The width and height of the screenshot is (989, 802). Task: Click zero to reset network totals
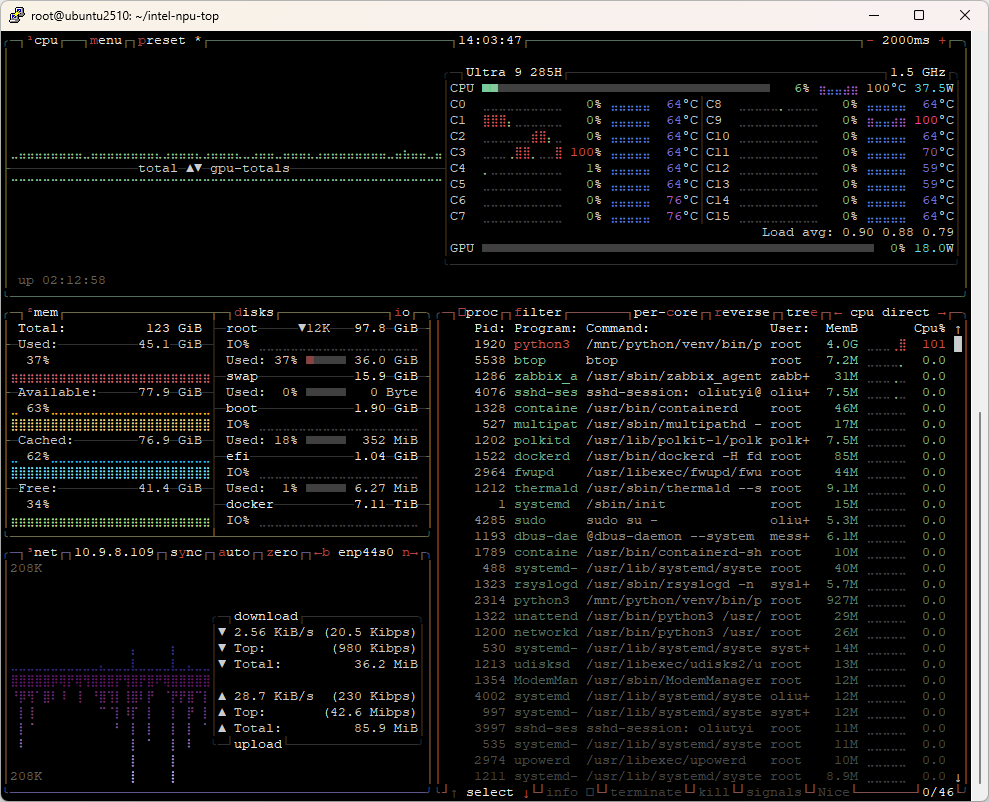[x=282, y=552]
